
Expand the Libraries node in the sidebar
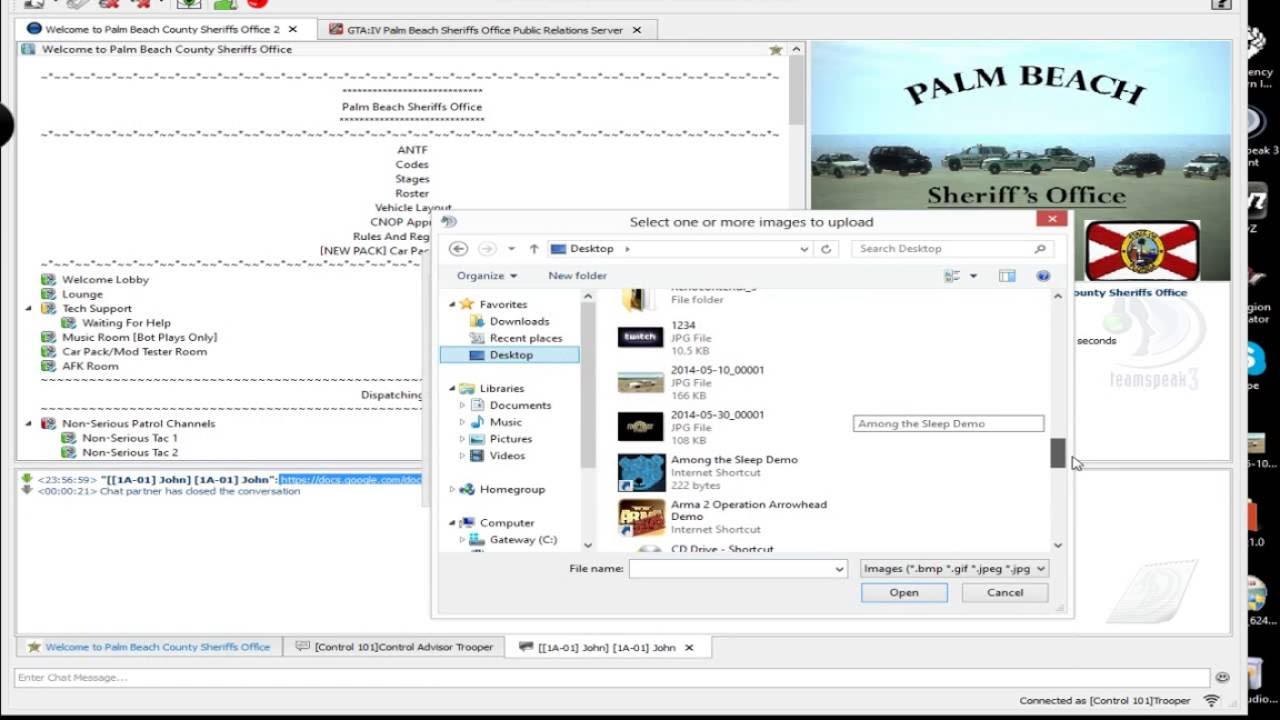tap(453, 388)
